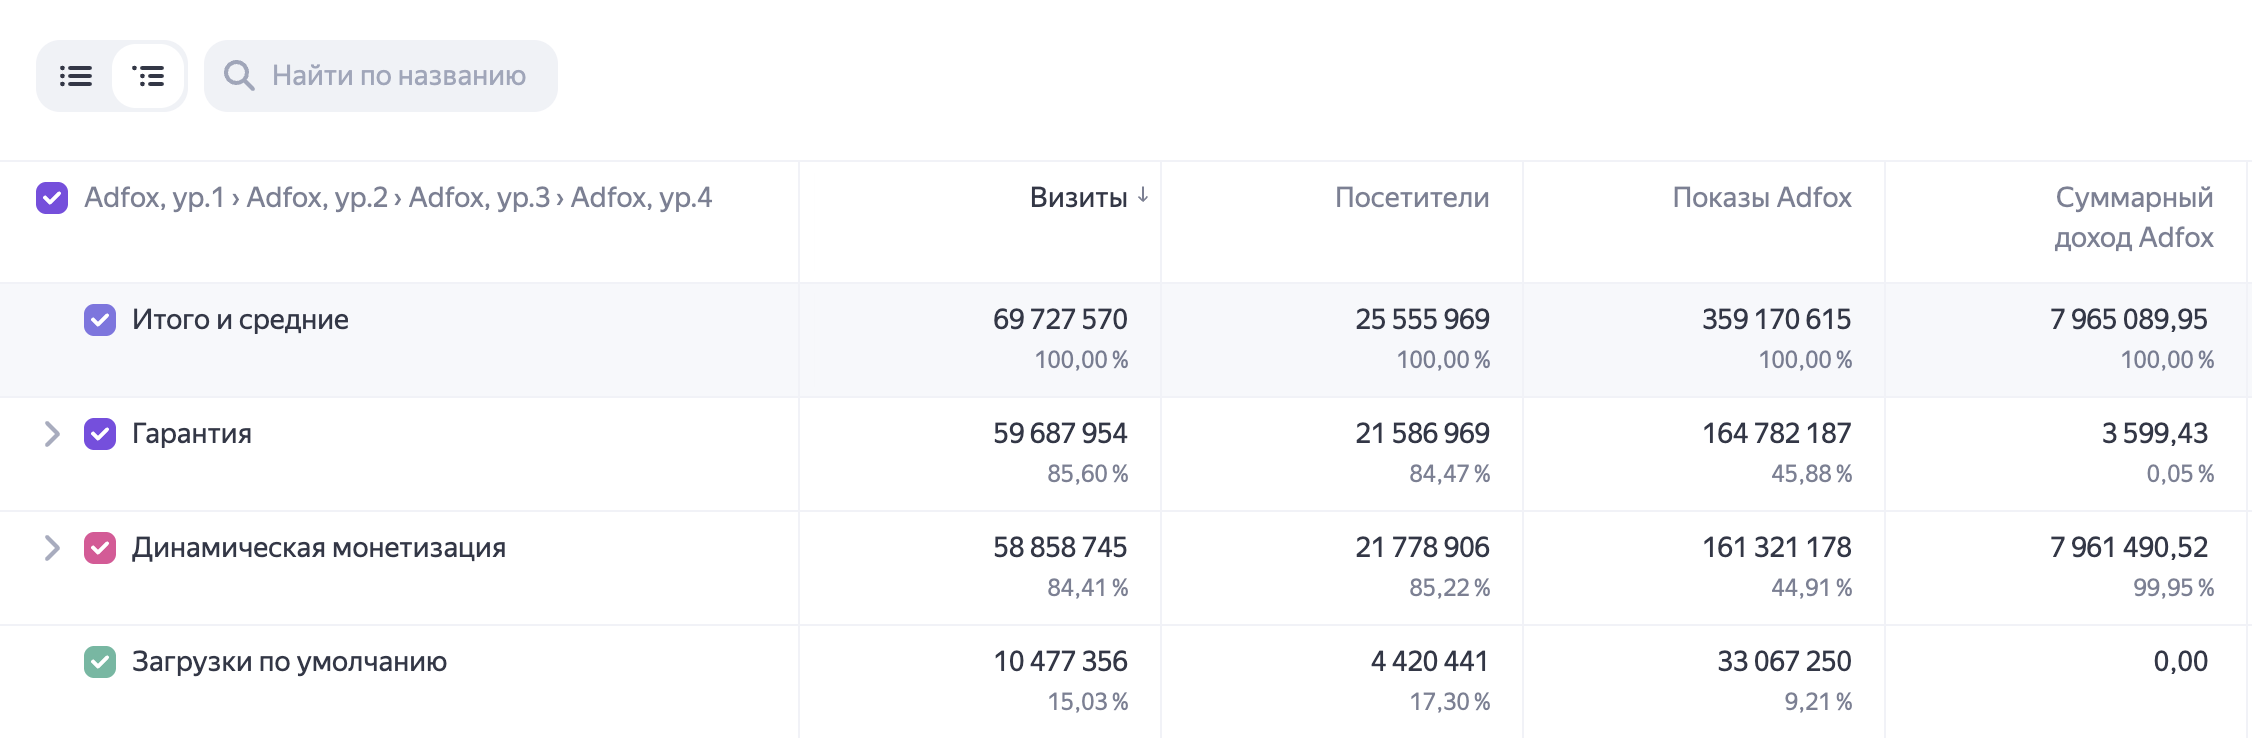The image size is (2252, 738).
Task: Switch to tree list view icon
Action: [x=148, y=76]
